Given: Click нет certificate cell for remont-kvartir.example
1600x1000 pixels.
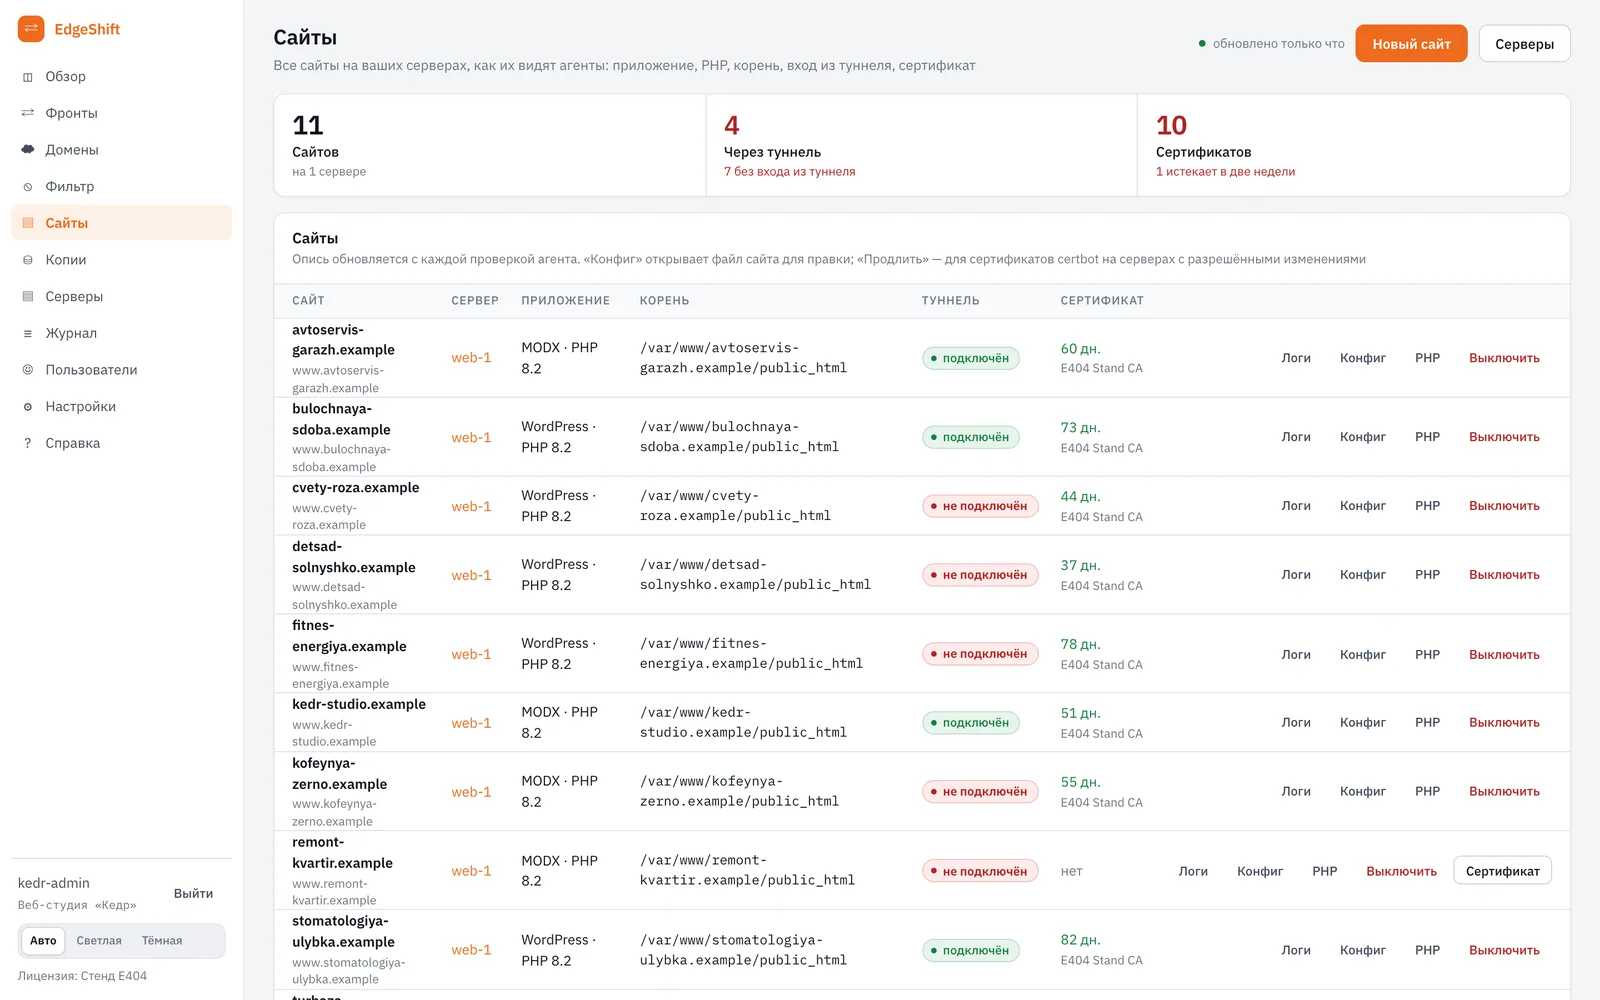Looking at the screenshot, I should pos(1071,872).
